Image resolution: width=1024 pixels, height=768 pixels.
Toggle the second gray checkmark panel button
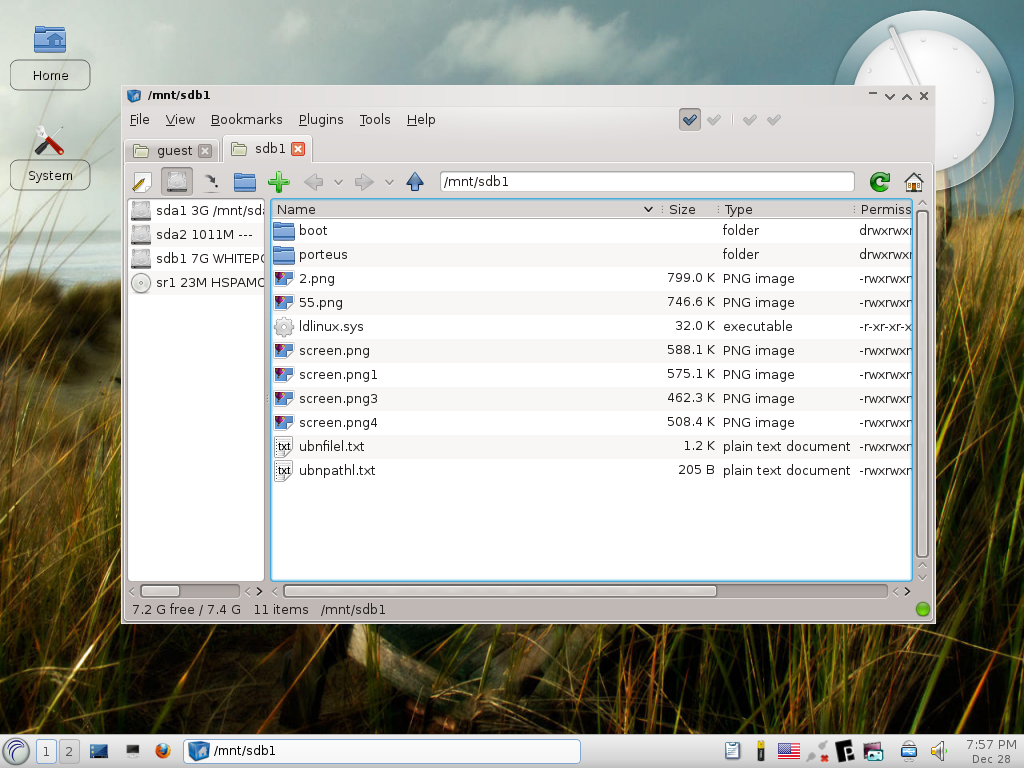coord(714,120)
